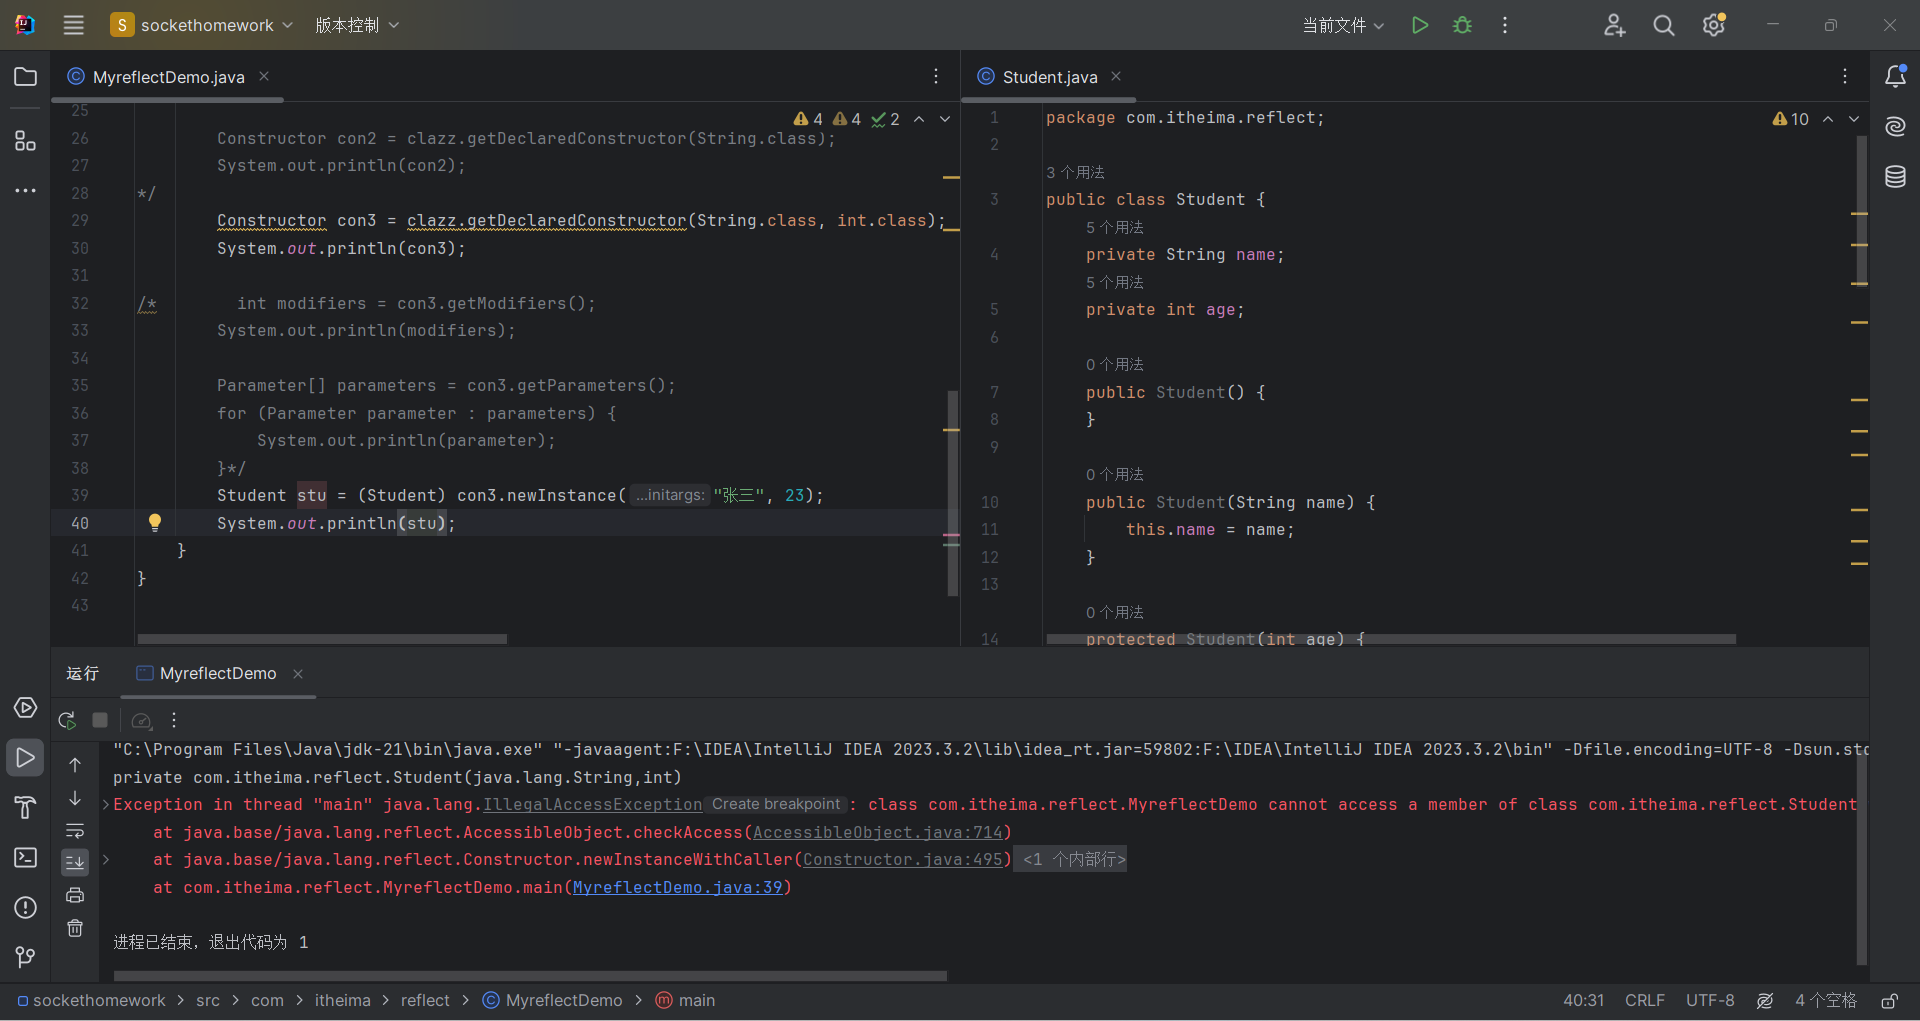Open the Run tool window sidebar icon
Screen dimensions: 1920x1021
click(26, 758)
